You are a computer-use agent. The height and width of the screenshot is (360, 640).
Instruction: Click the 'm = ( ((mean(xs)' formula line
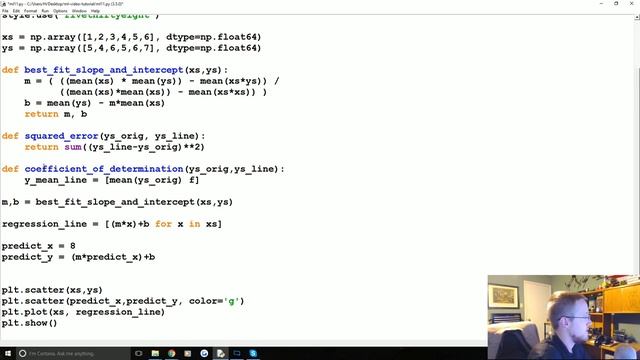click(152, 81)
